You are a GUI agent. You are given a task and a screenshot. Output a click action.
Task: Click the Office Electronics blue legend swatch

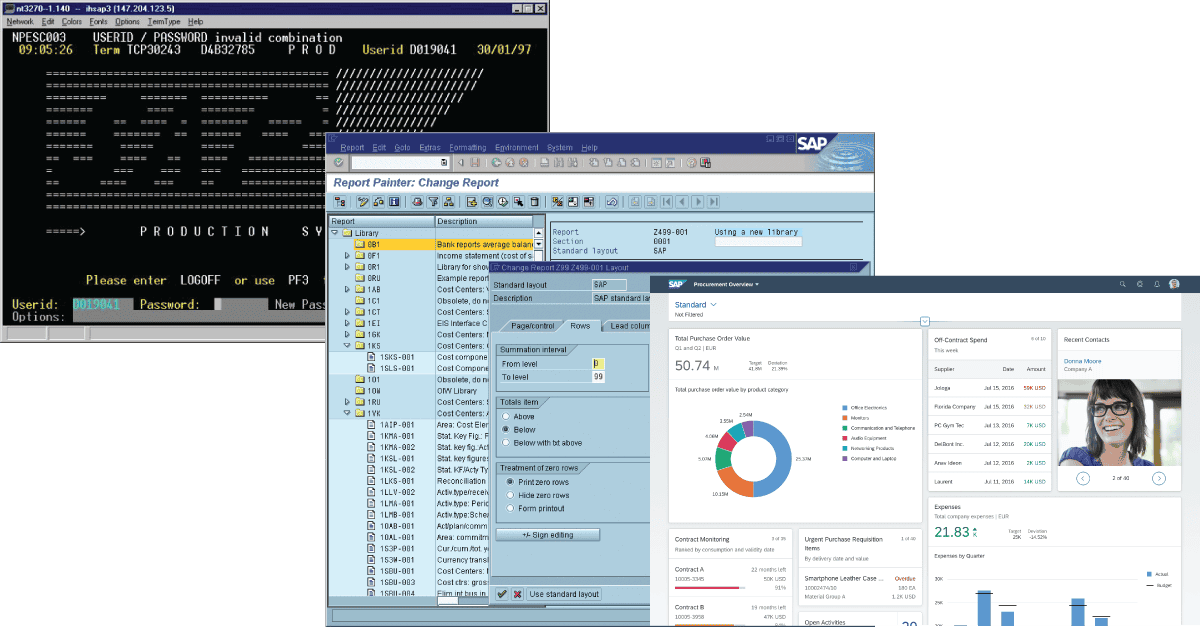point(844,408)
